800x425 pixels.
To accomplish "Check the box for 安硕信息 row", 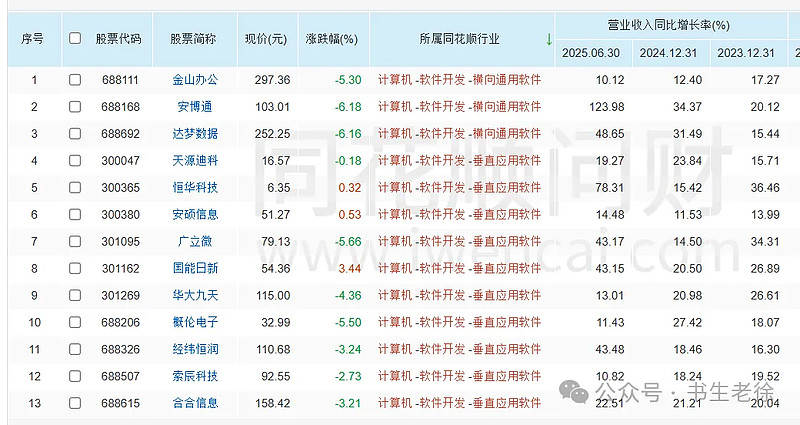I will (x=75, y=214).
